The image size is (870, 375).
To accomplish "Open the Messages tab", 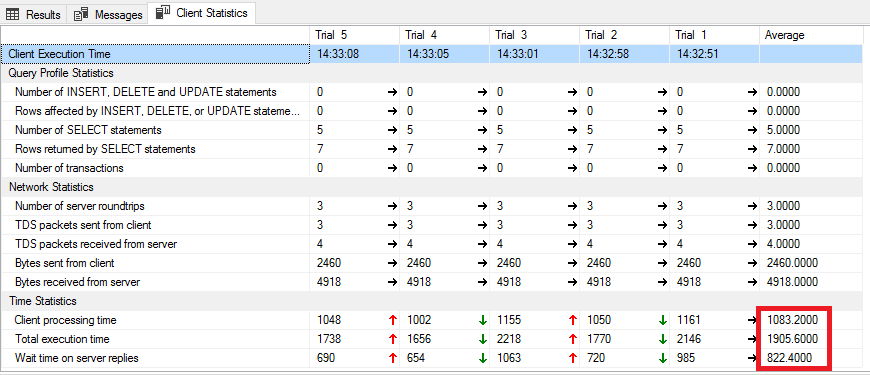I will pyautogui.click(x=107, y=14).
